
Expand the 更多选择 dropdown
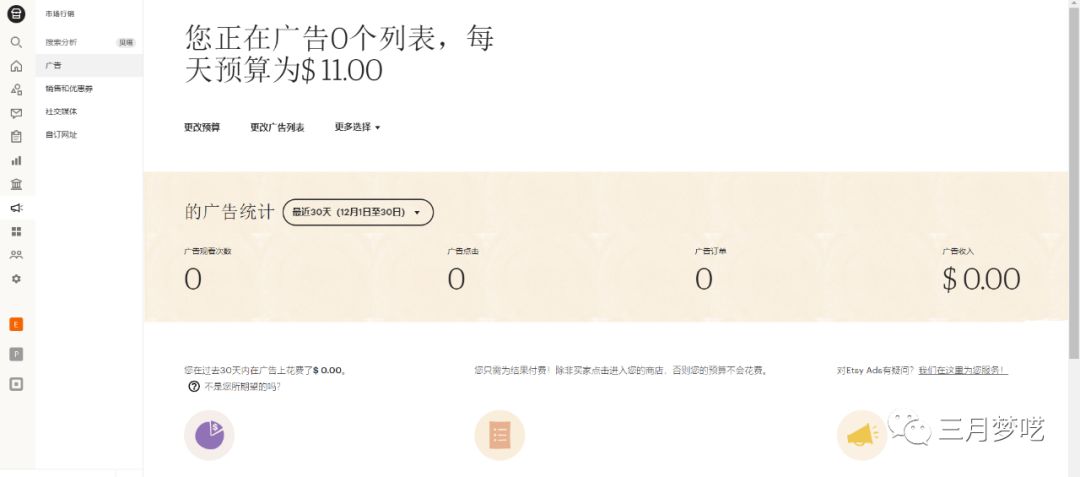pyautogui.click(x=357, y=127)
